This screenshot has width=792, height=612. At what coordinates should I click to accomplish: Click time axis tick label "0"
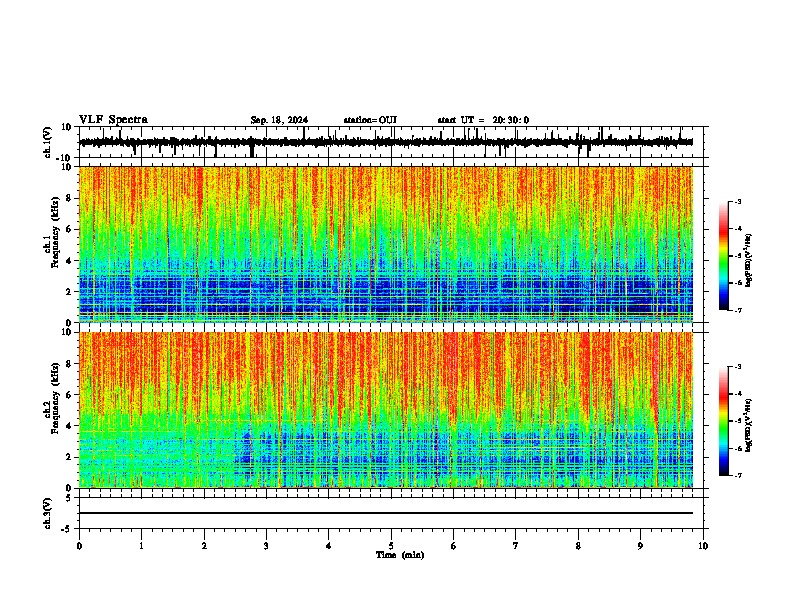click(79, 546)
